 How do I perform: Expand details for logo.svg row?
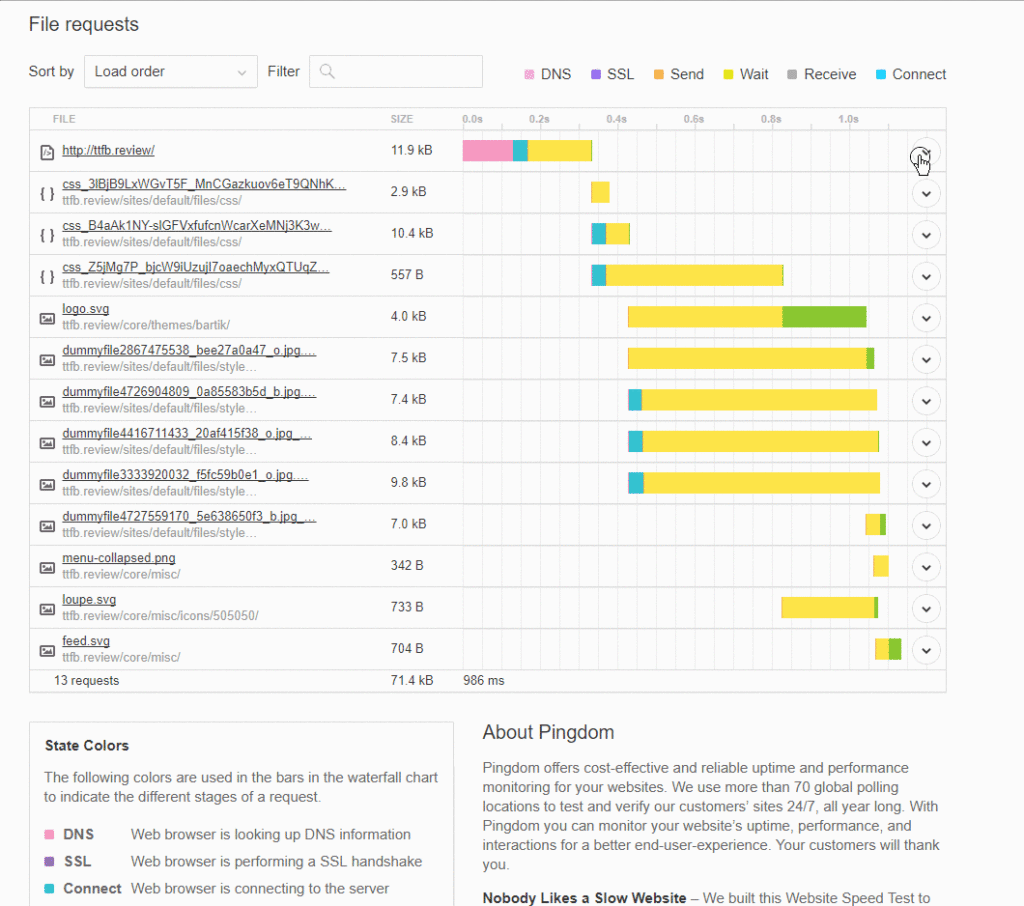[x=926, y=318]
